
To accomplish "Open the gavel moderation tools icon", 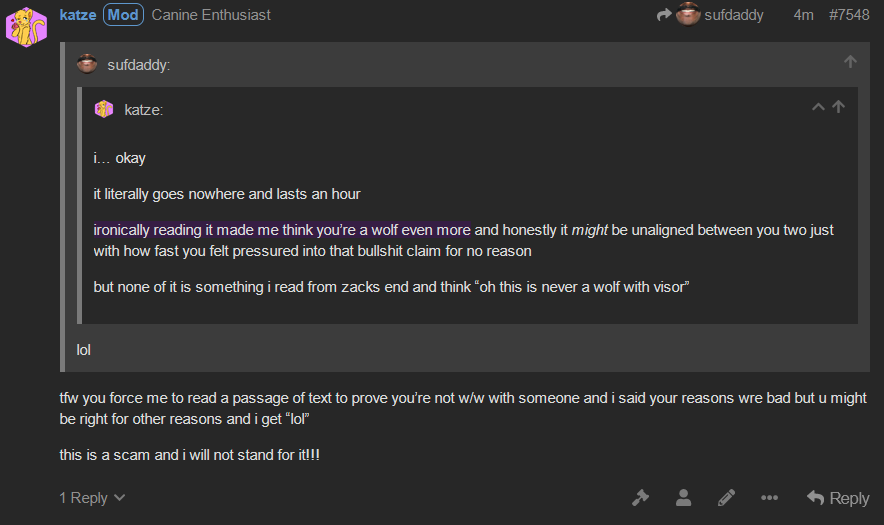I will pyautogui.click(x=640, y=498).
